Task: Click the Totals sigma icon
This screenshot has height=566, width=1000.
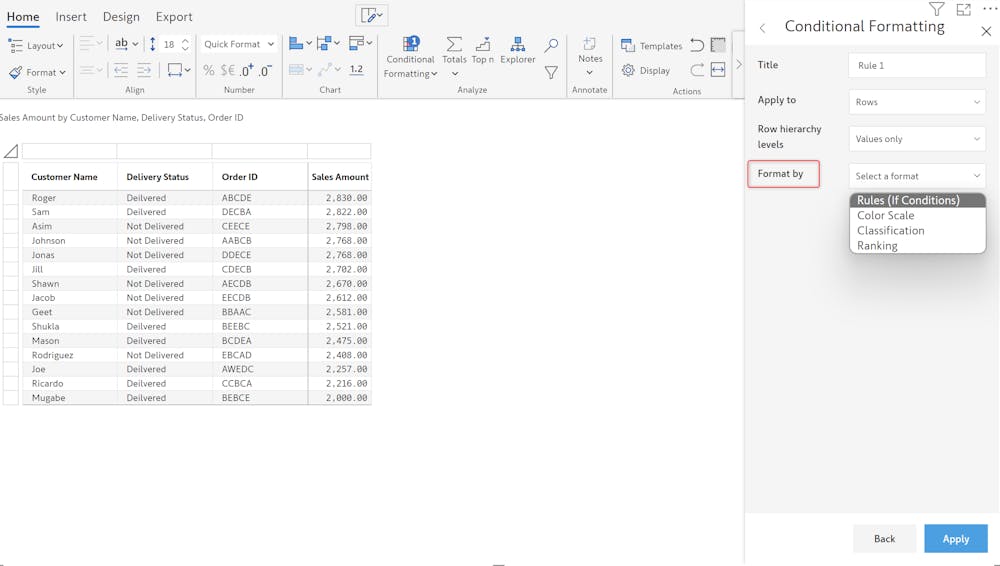Action: [454, 45]
